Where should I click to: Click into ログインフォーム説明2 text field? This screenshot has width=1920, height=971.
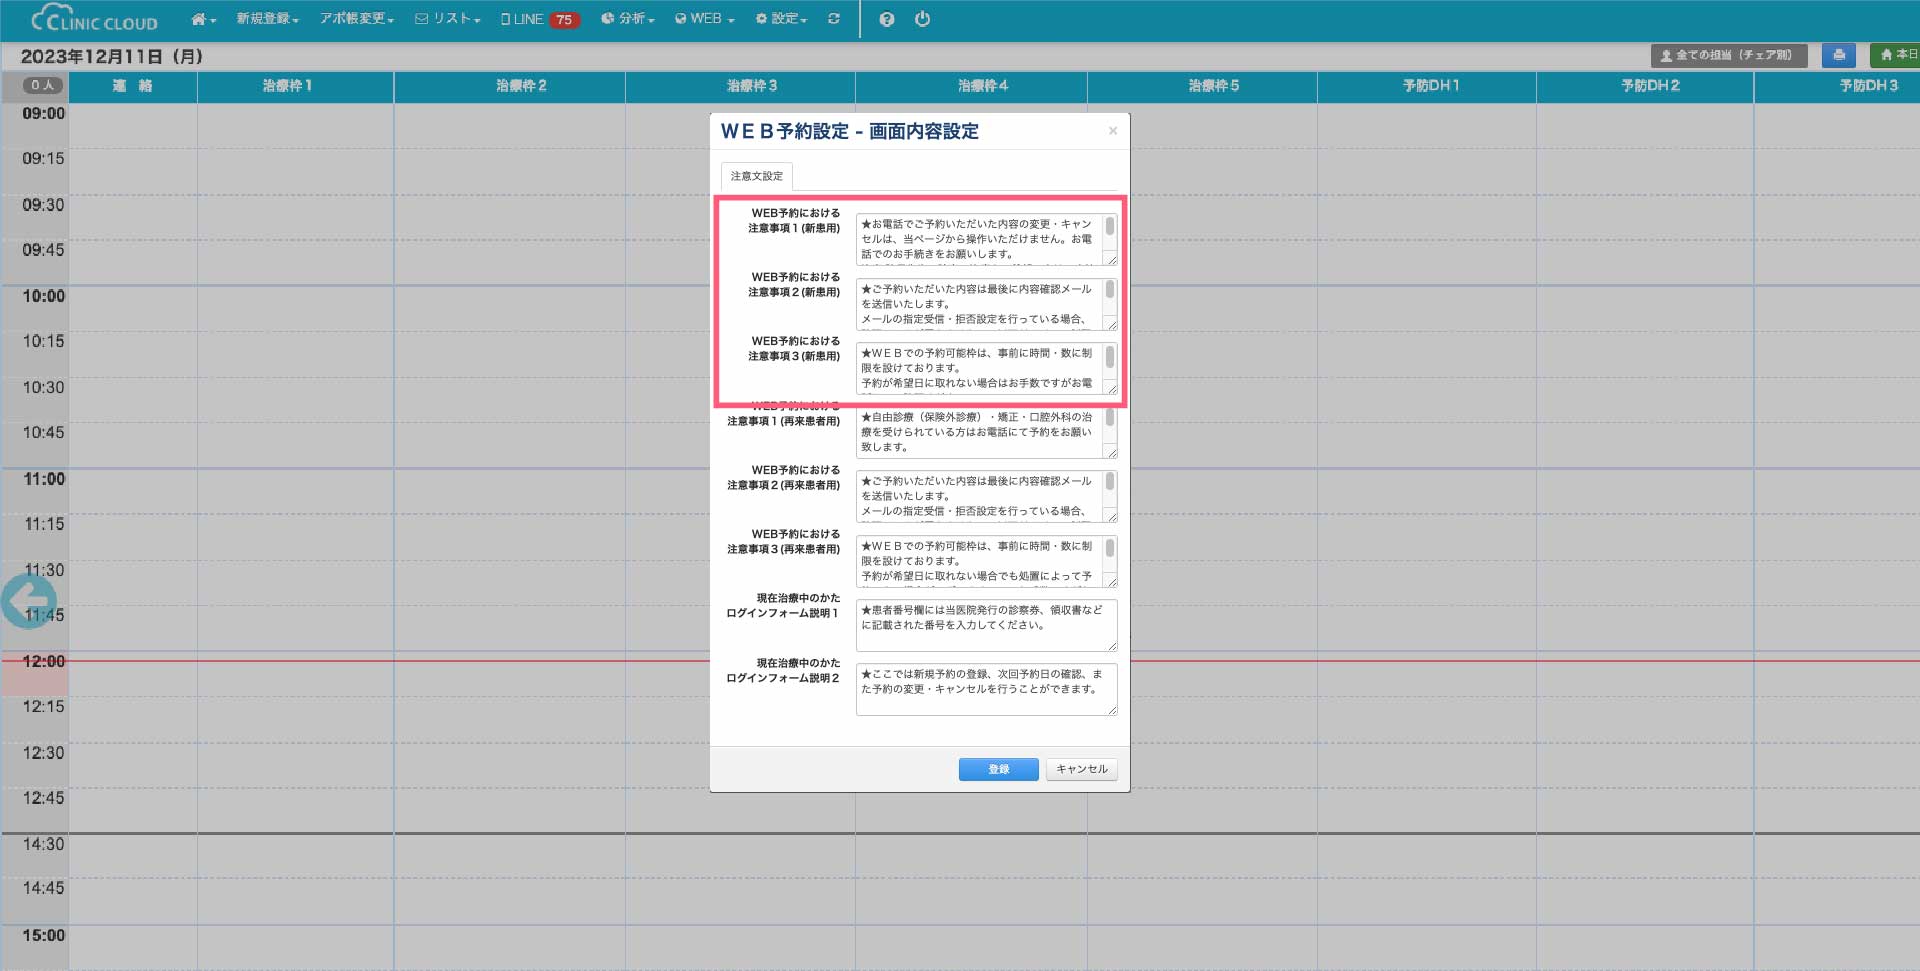[985, 689]
